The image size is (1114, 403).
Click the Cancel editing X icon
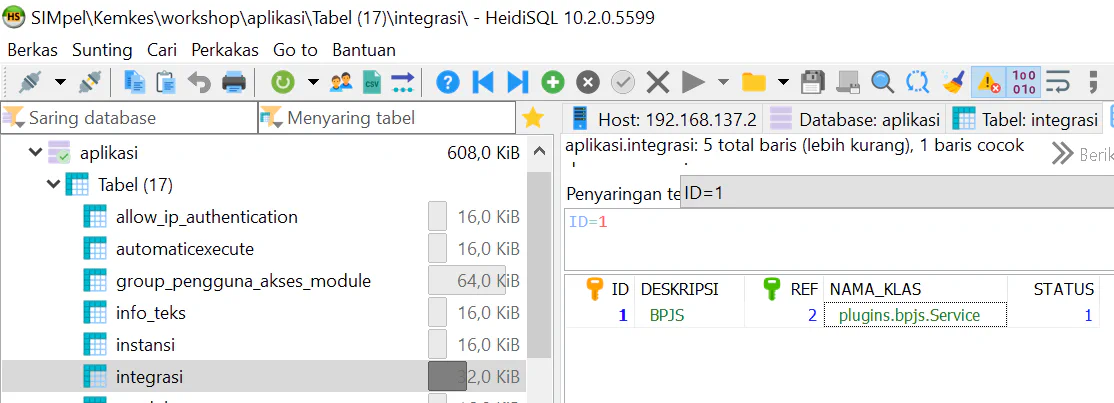click(658, 82)
